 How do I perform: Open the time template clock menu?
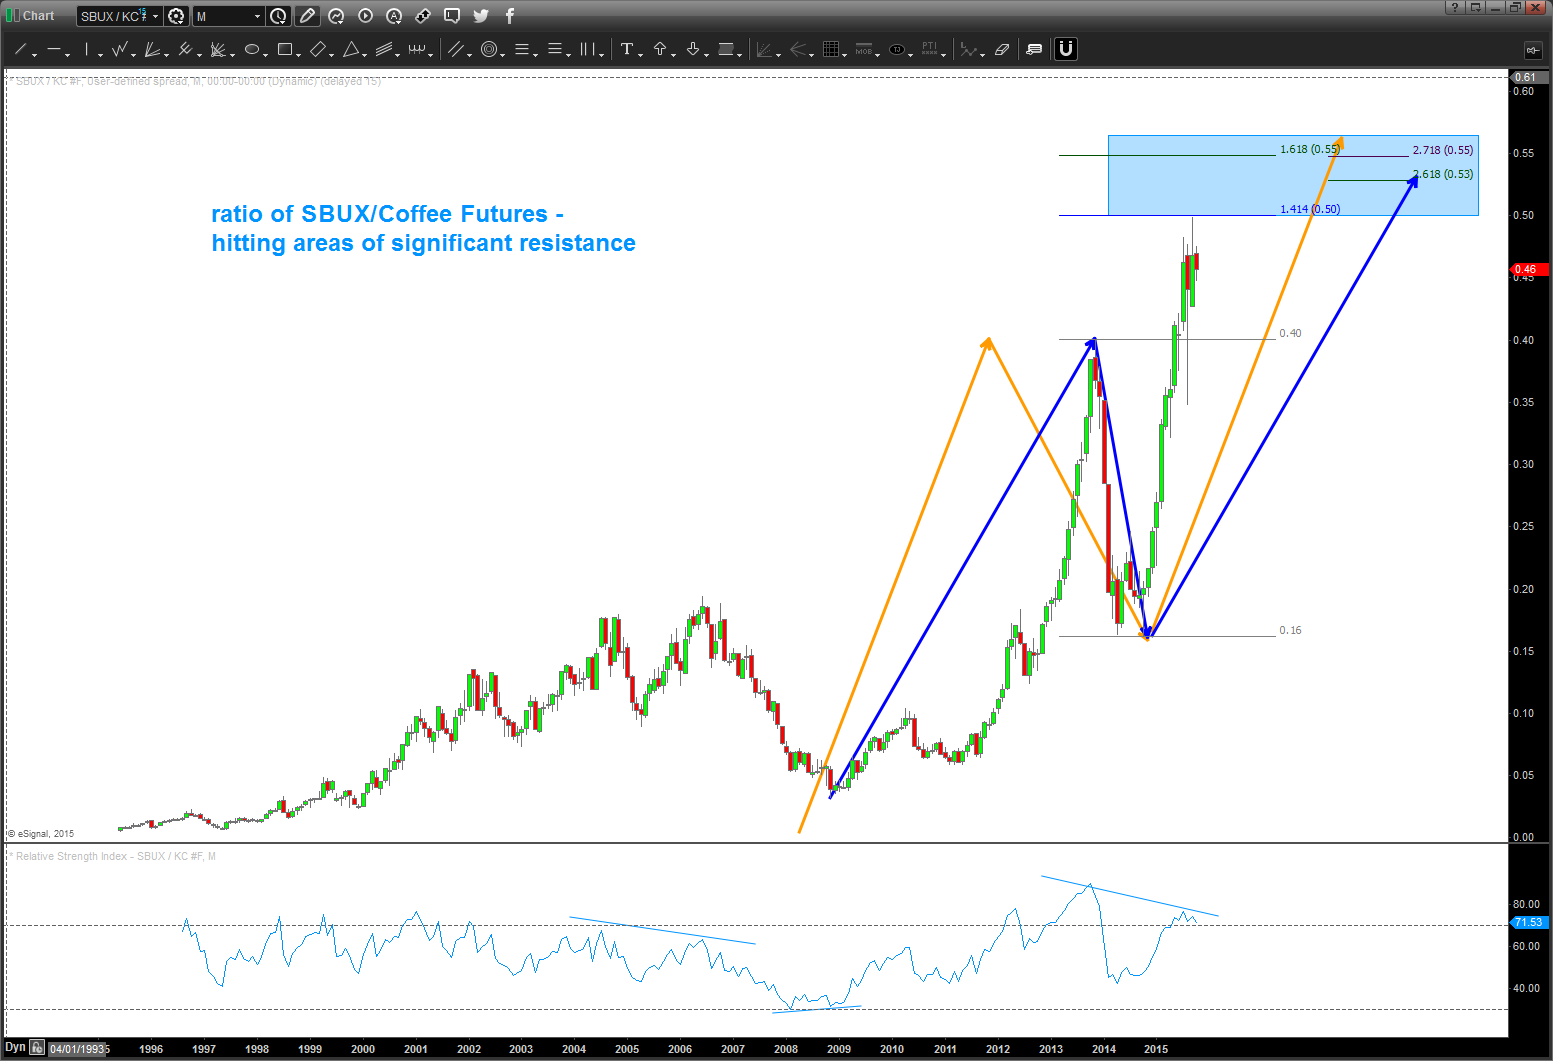click(x=278, y=16)
